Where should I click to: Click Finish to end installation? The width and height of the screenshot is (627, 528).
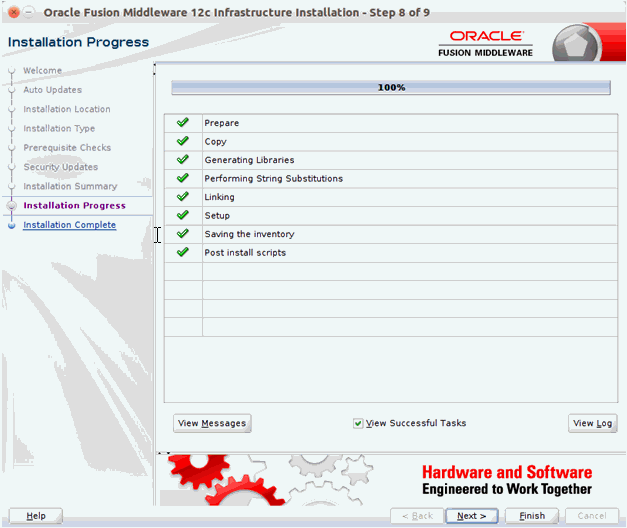coord(532,516)
